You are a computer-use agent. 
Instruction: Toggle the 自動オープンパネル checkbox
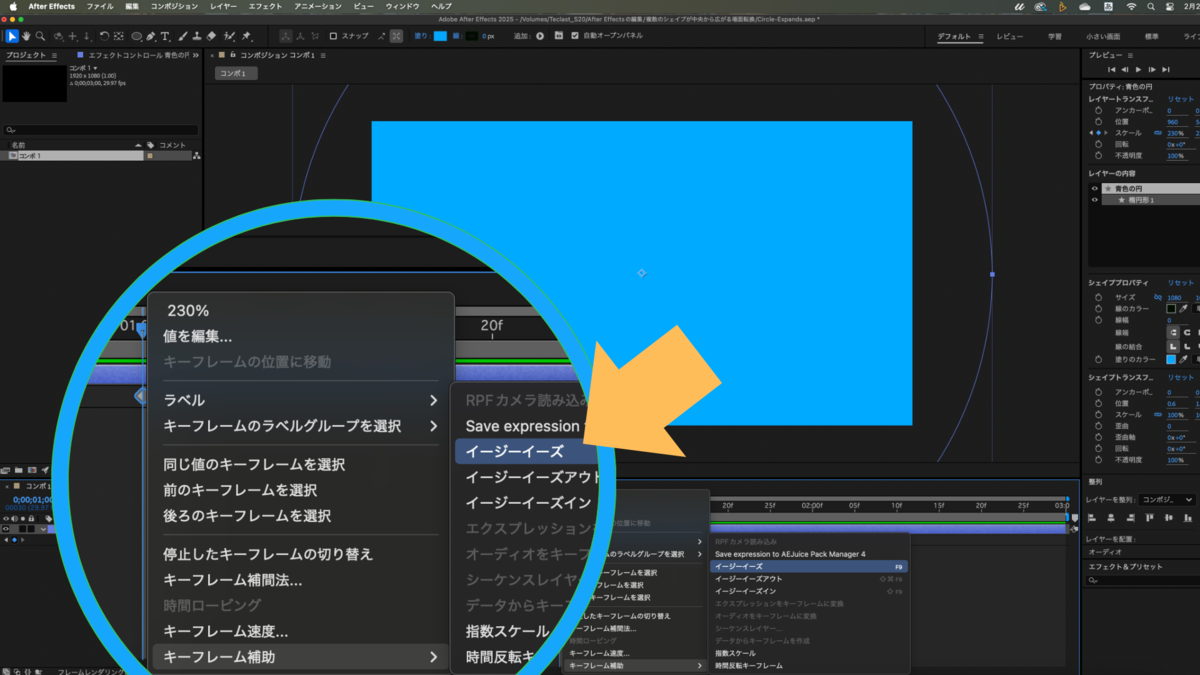574,36
